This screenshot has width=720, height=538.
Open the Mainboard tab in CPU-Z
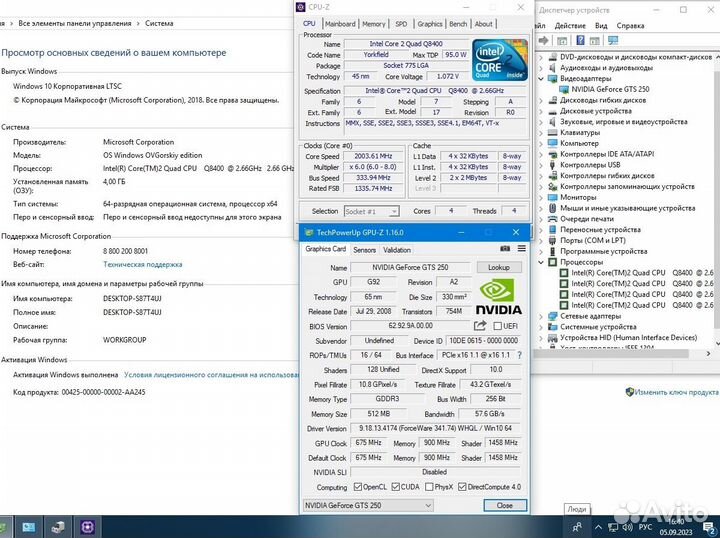click(x=340, y=24)
